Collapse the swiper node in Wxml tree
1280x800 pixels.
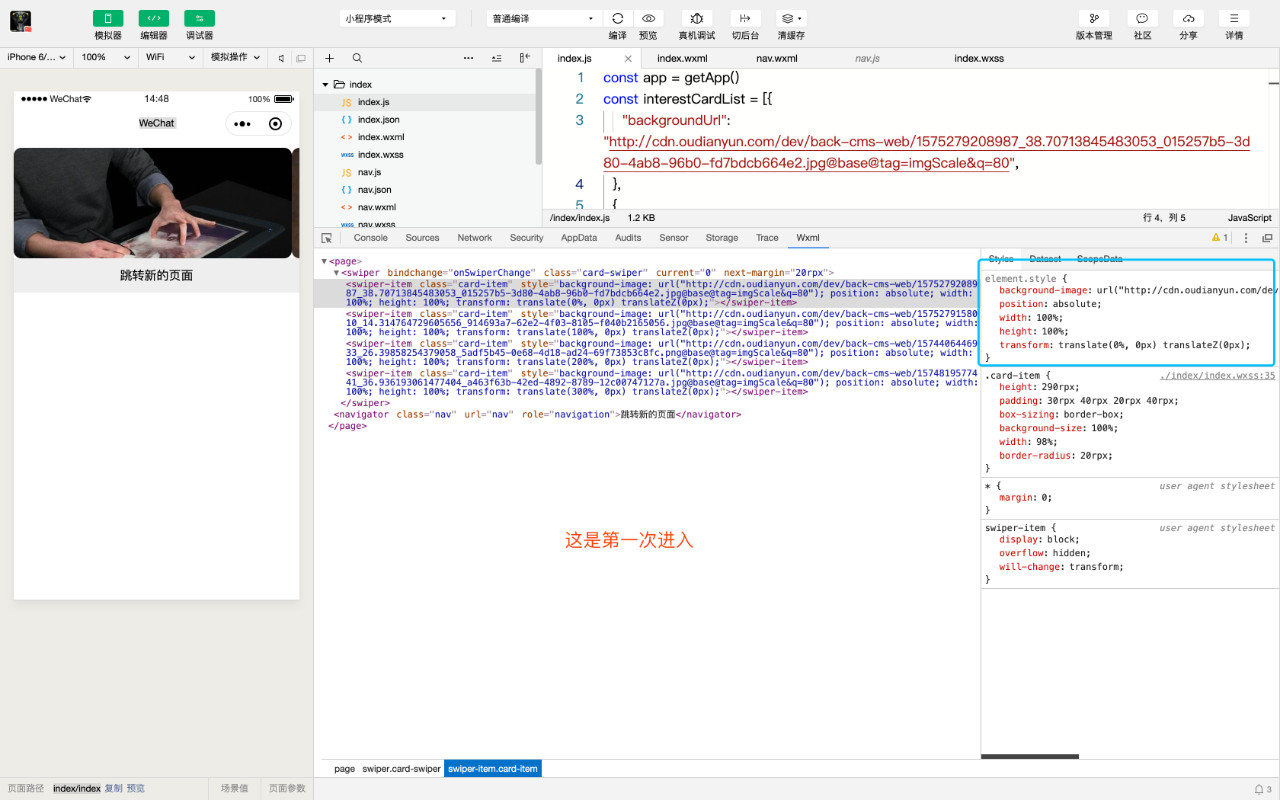[336, 272]
